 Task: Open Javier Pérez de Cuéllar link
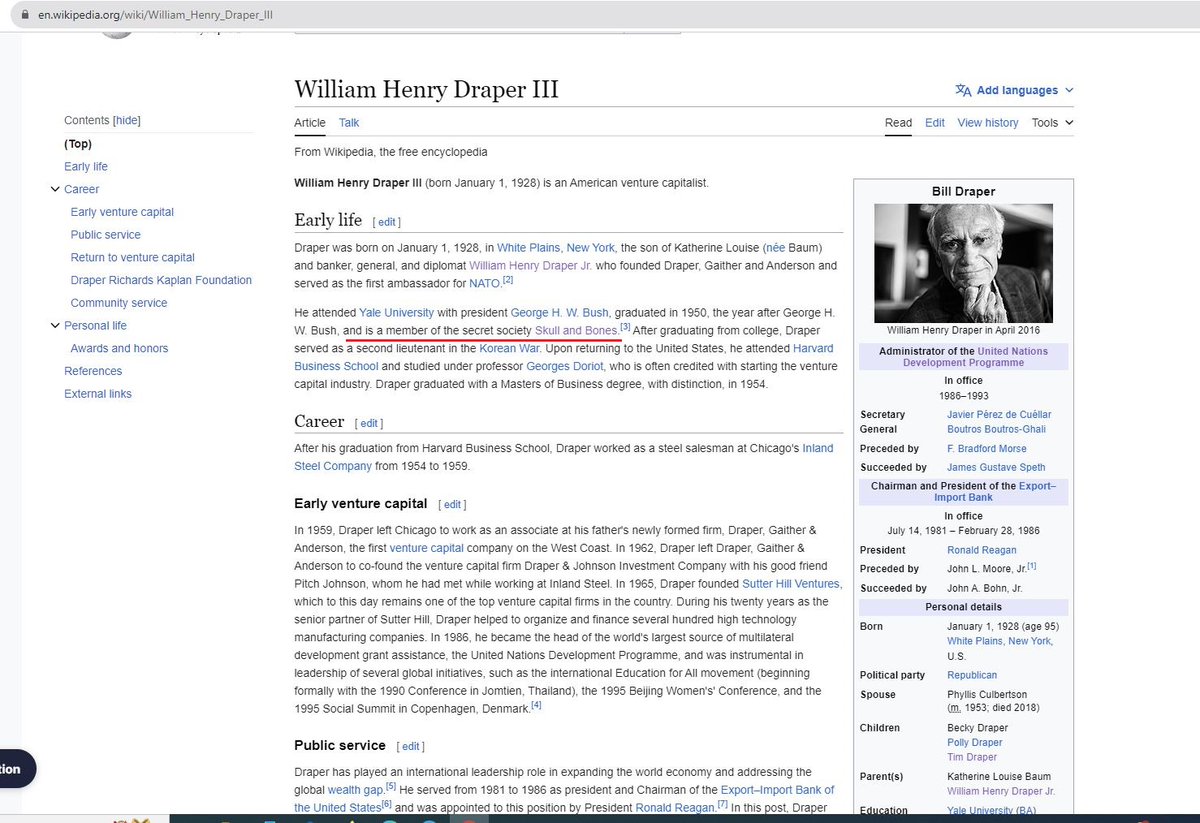tap(999, 415)
